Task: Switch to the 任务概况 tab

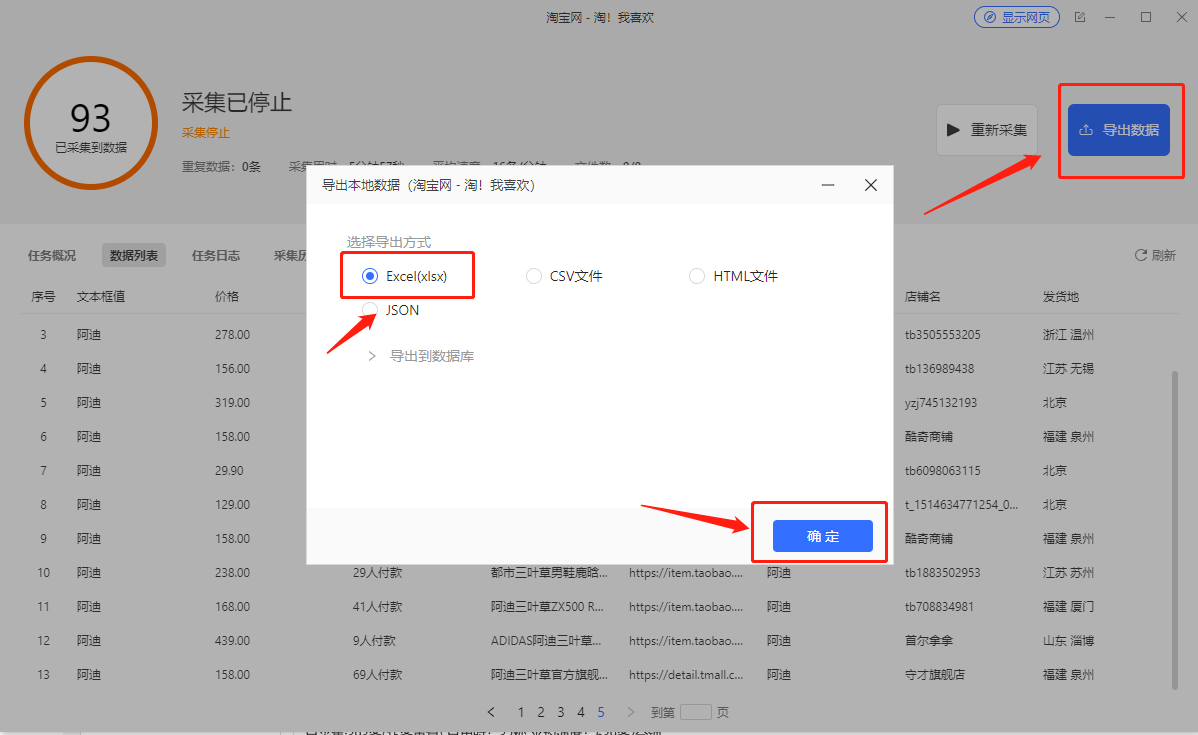Action: (x=52, y=255)
